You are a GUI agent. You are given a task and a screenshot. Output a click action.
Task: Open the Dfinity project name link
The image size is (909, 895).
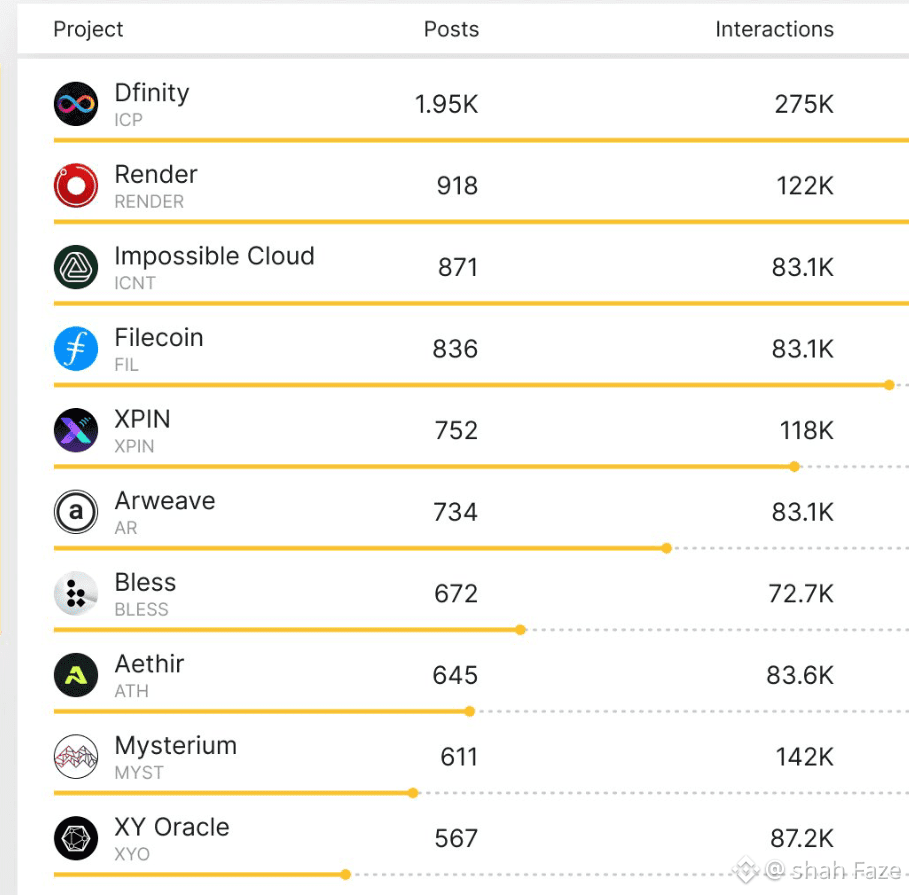(151, 92)
